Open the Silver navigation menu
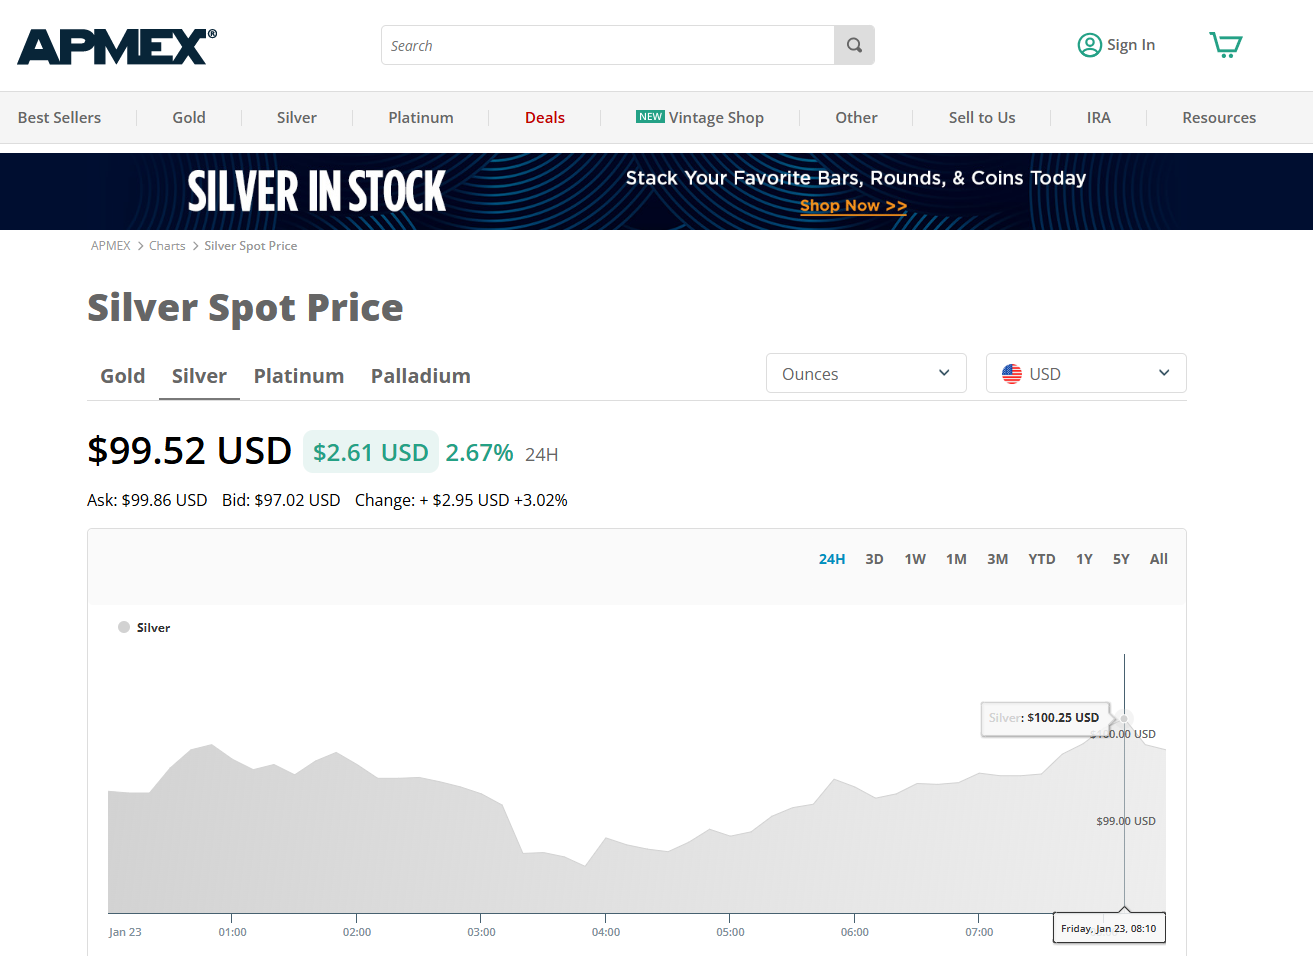The image size is (1313, 956). click(297, 117)
